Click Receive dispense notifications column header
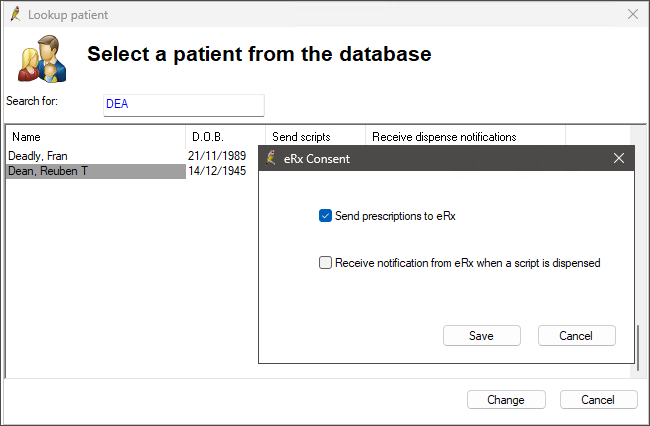650x426 pixels. point(466,137)
